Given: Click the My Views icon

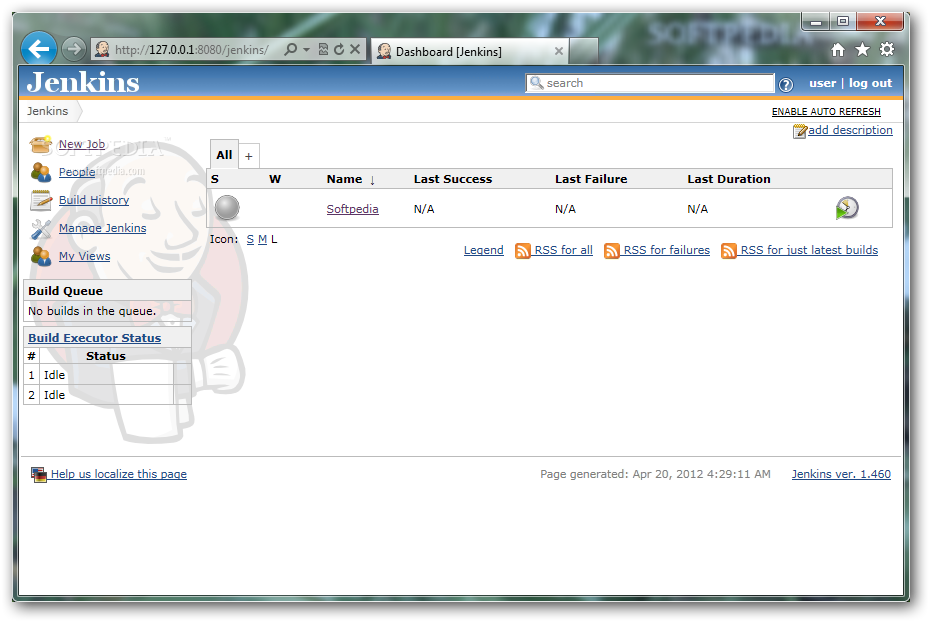Looking at the screenshot, I should [x=41, y=256].
